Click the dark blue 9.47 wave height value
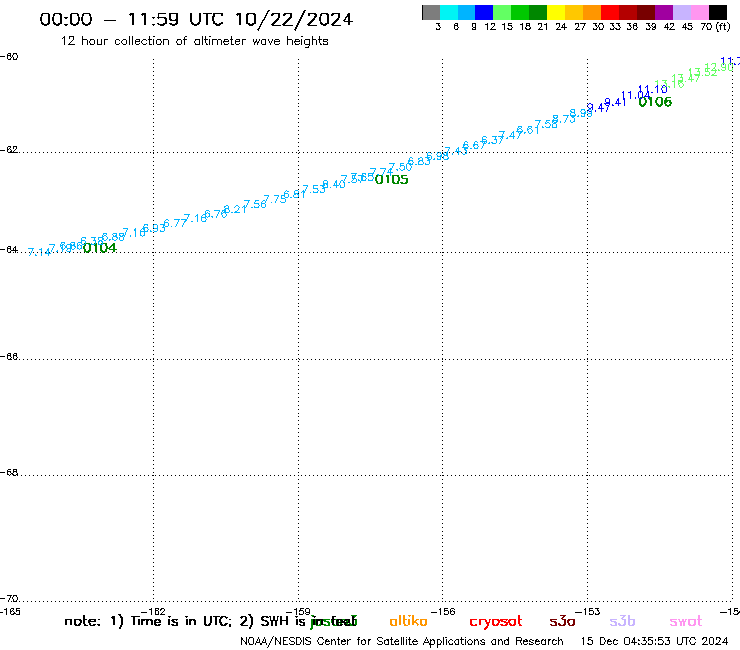This screenshot has height=650, width=740. click(x=598, y=107)
